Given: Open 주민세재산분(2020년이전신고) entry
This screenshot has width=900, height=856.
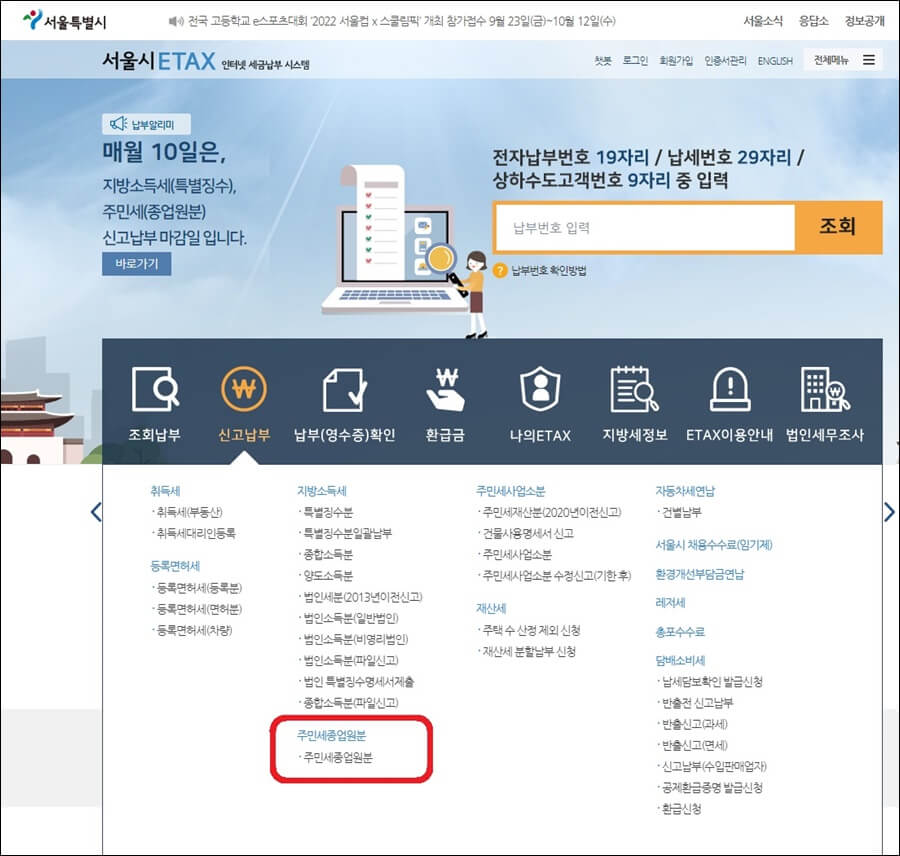Looking at the screenshot, I should point(552,512).
